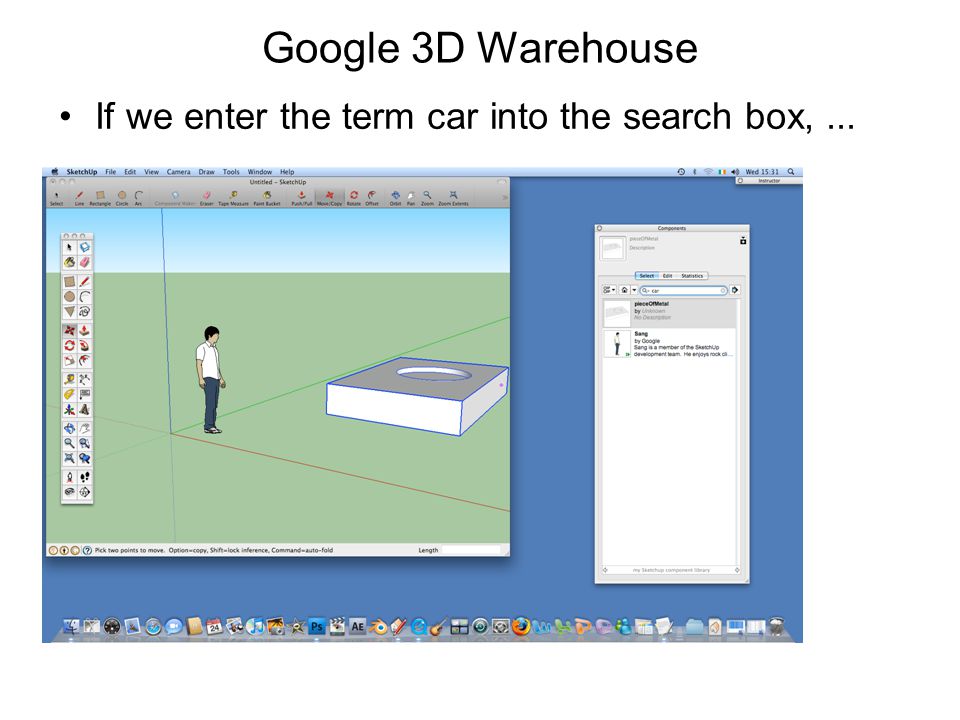Click the Pan hand in the top toolbar

click(411, 196)
